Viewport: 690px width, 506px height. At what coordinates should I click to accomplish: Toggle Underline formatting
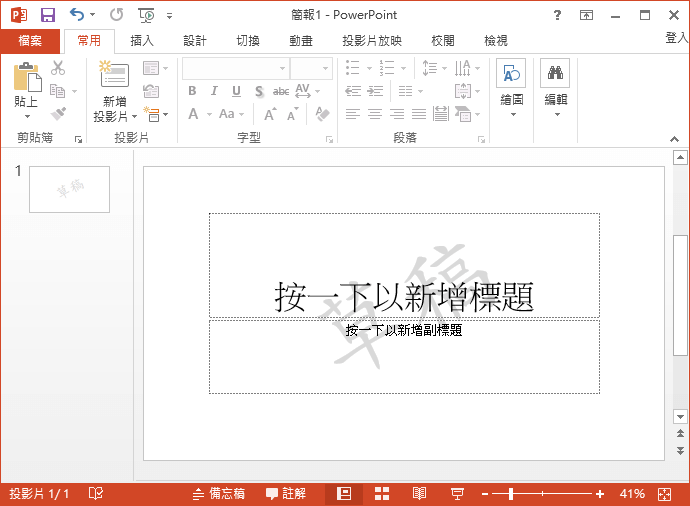236,91
